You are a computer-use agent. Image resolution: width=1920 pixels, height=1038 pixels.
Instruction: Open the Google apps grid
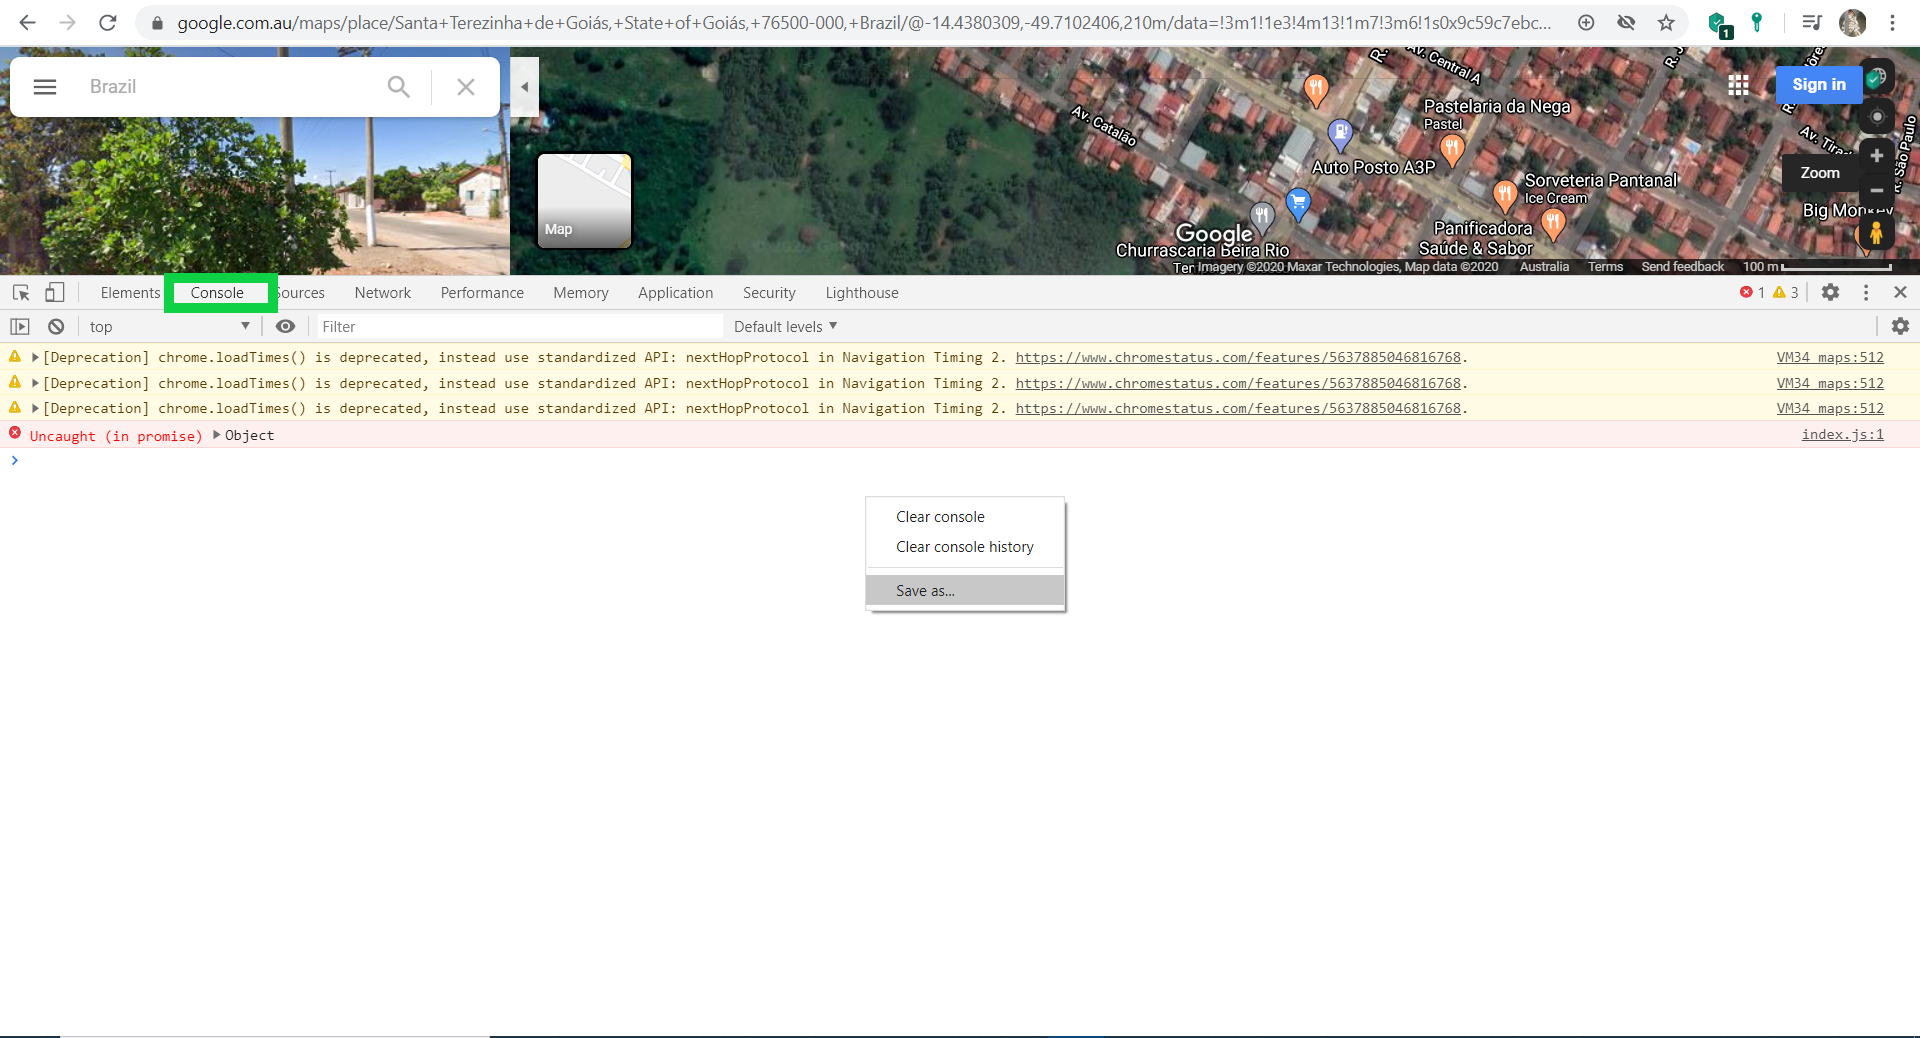pyautogui.click(x=1739, y=85)
